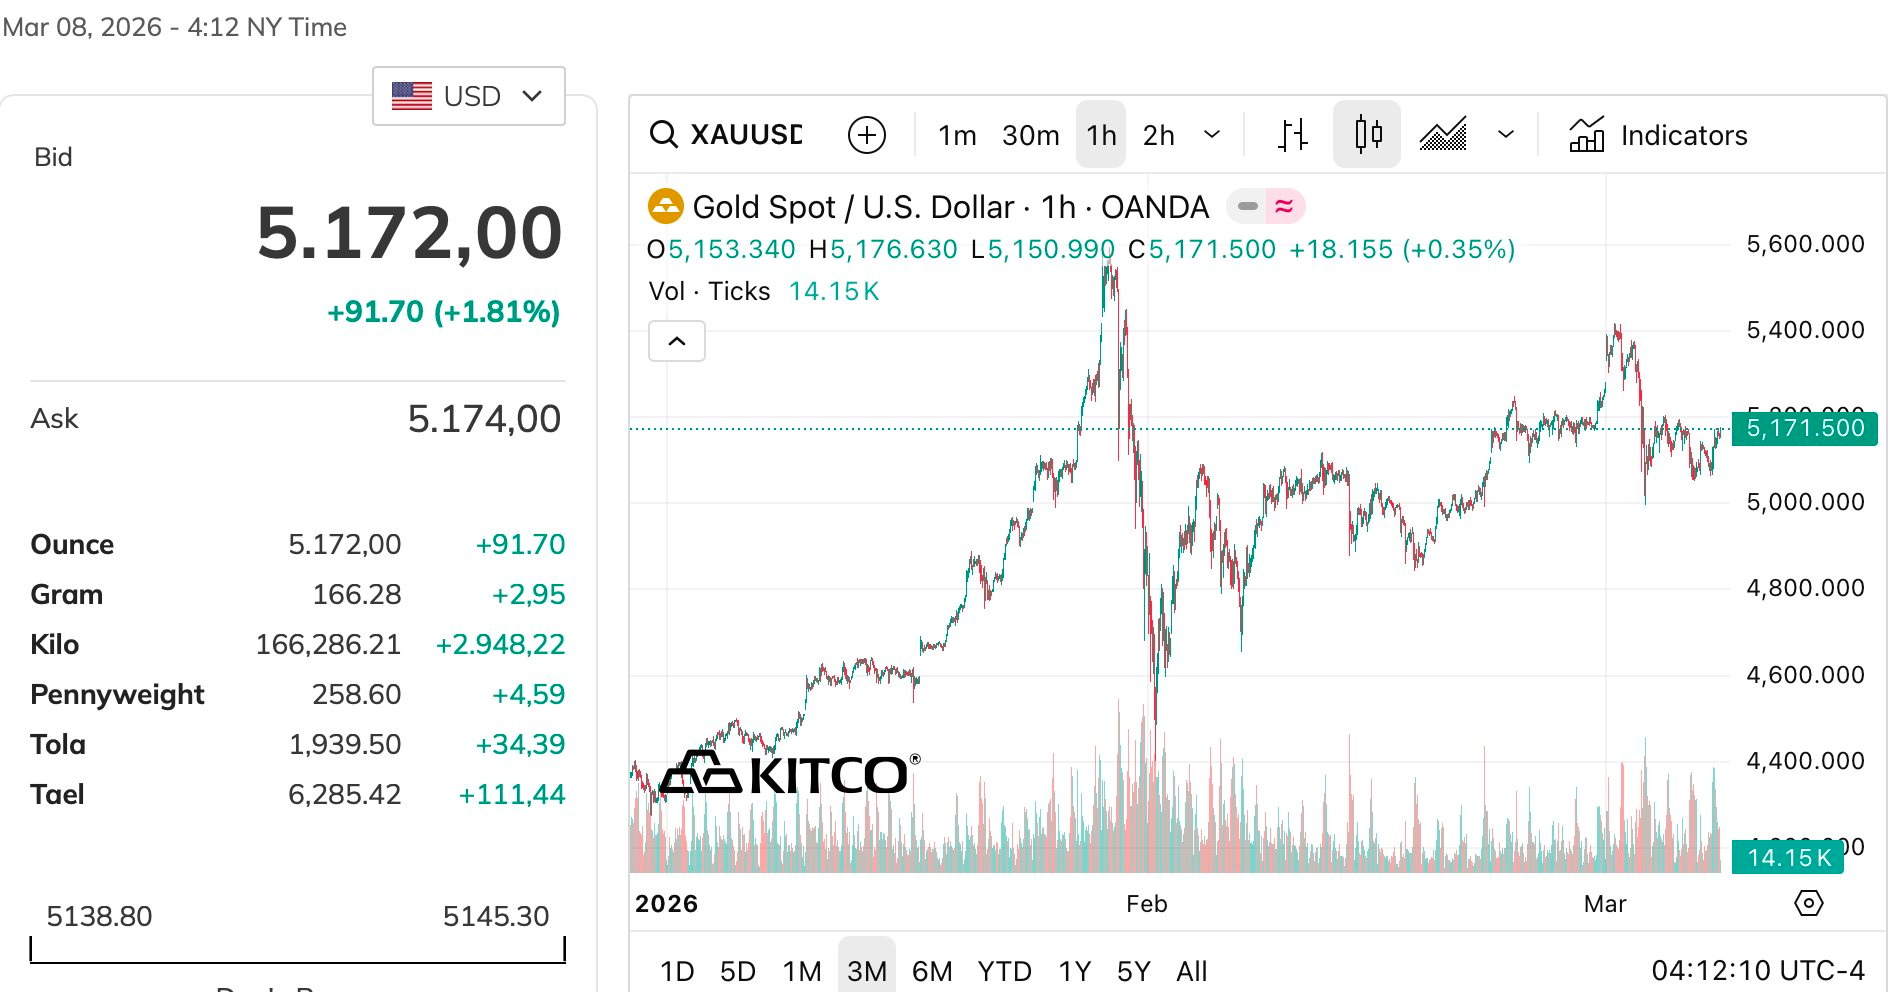Toggle the gray dash indicator pill
Image resolution: width=1890 pixels, height=992 pixels.
1247,207
